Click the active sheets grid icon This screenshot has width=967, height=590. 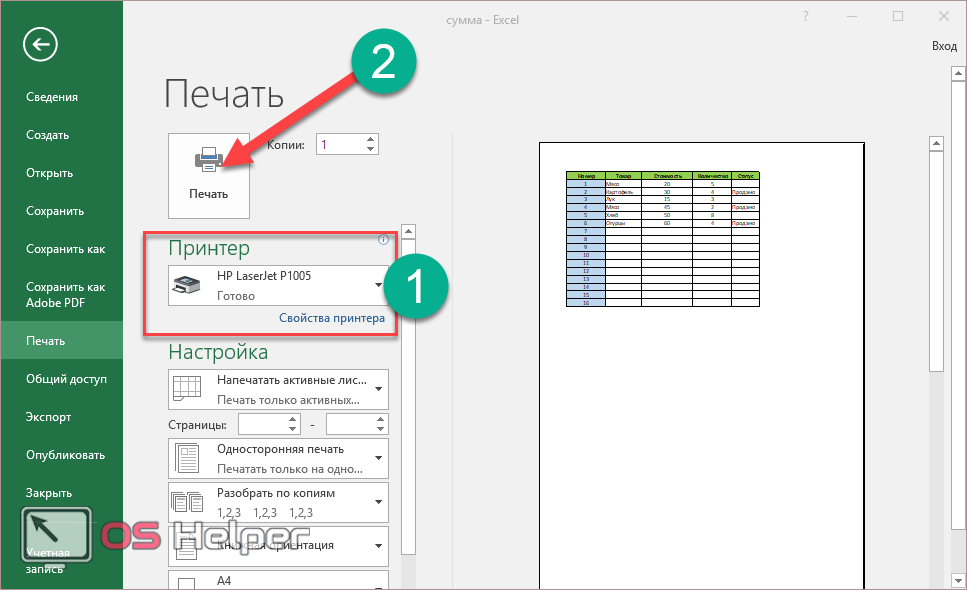[x=186, y=389]
